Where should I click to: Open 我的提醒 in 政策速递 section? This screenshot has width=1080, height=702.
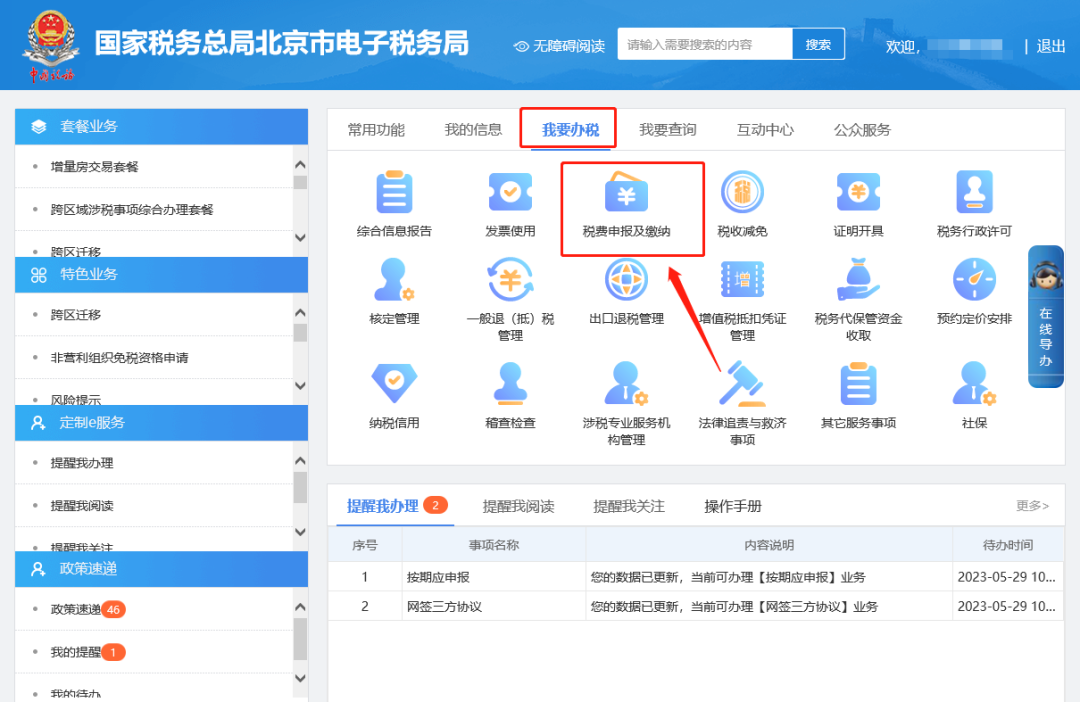76,652
